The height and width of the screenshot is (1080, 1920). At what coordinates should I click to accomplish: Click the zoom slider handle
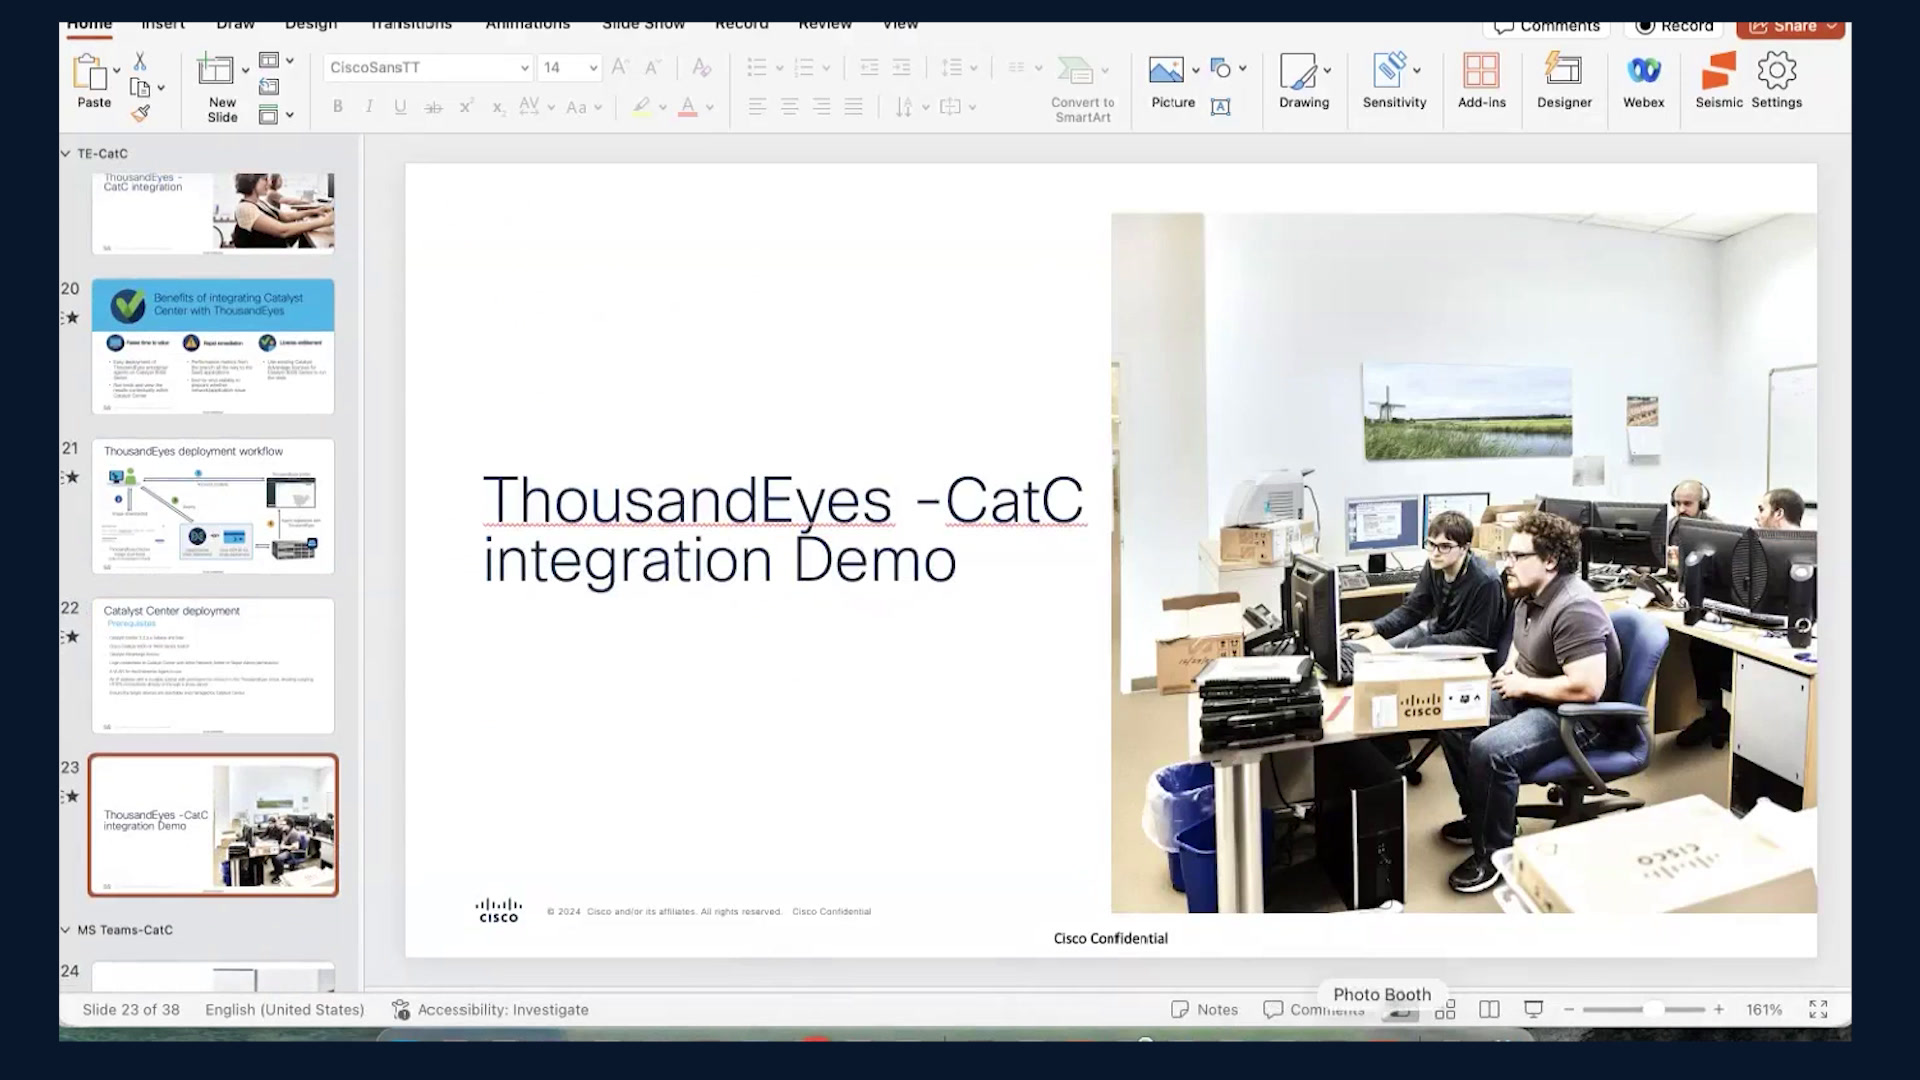tap(1653, 1010)
